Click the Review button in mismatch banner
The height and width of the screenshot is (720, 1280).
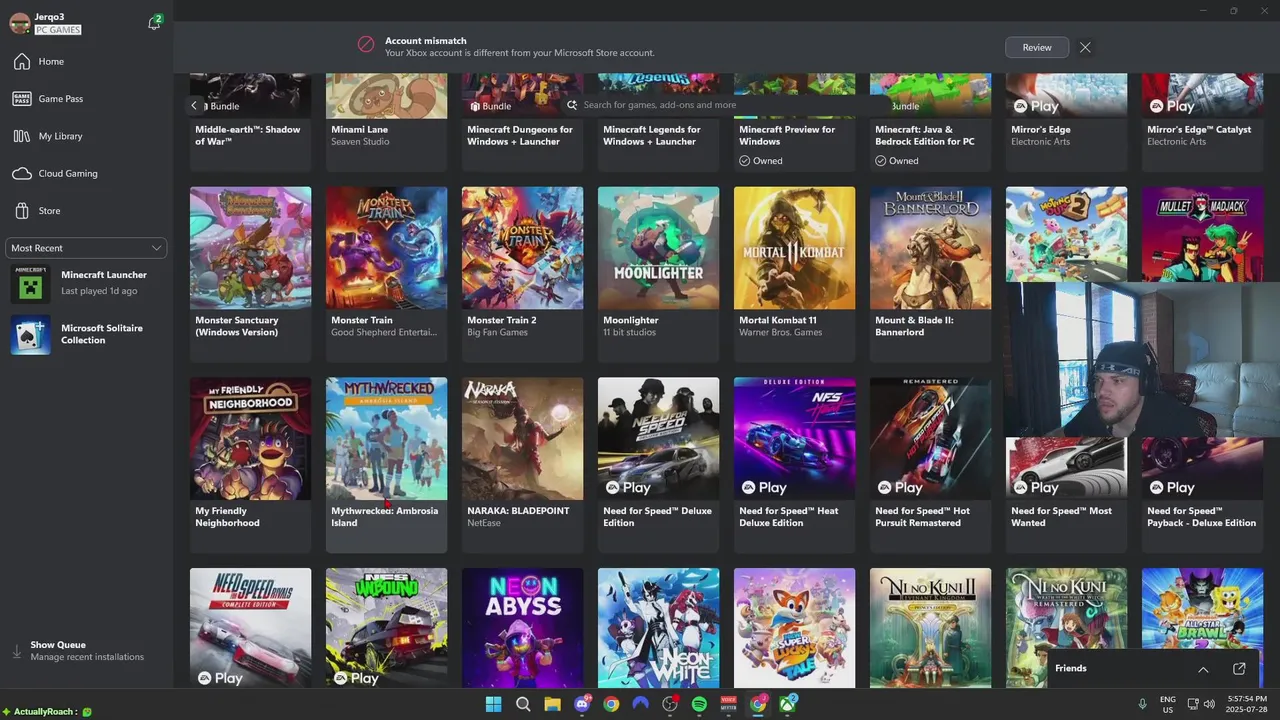click(1036, 47)
